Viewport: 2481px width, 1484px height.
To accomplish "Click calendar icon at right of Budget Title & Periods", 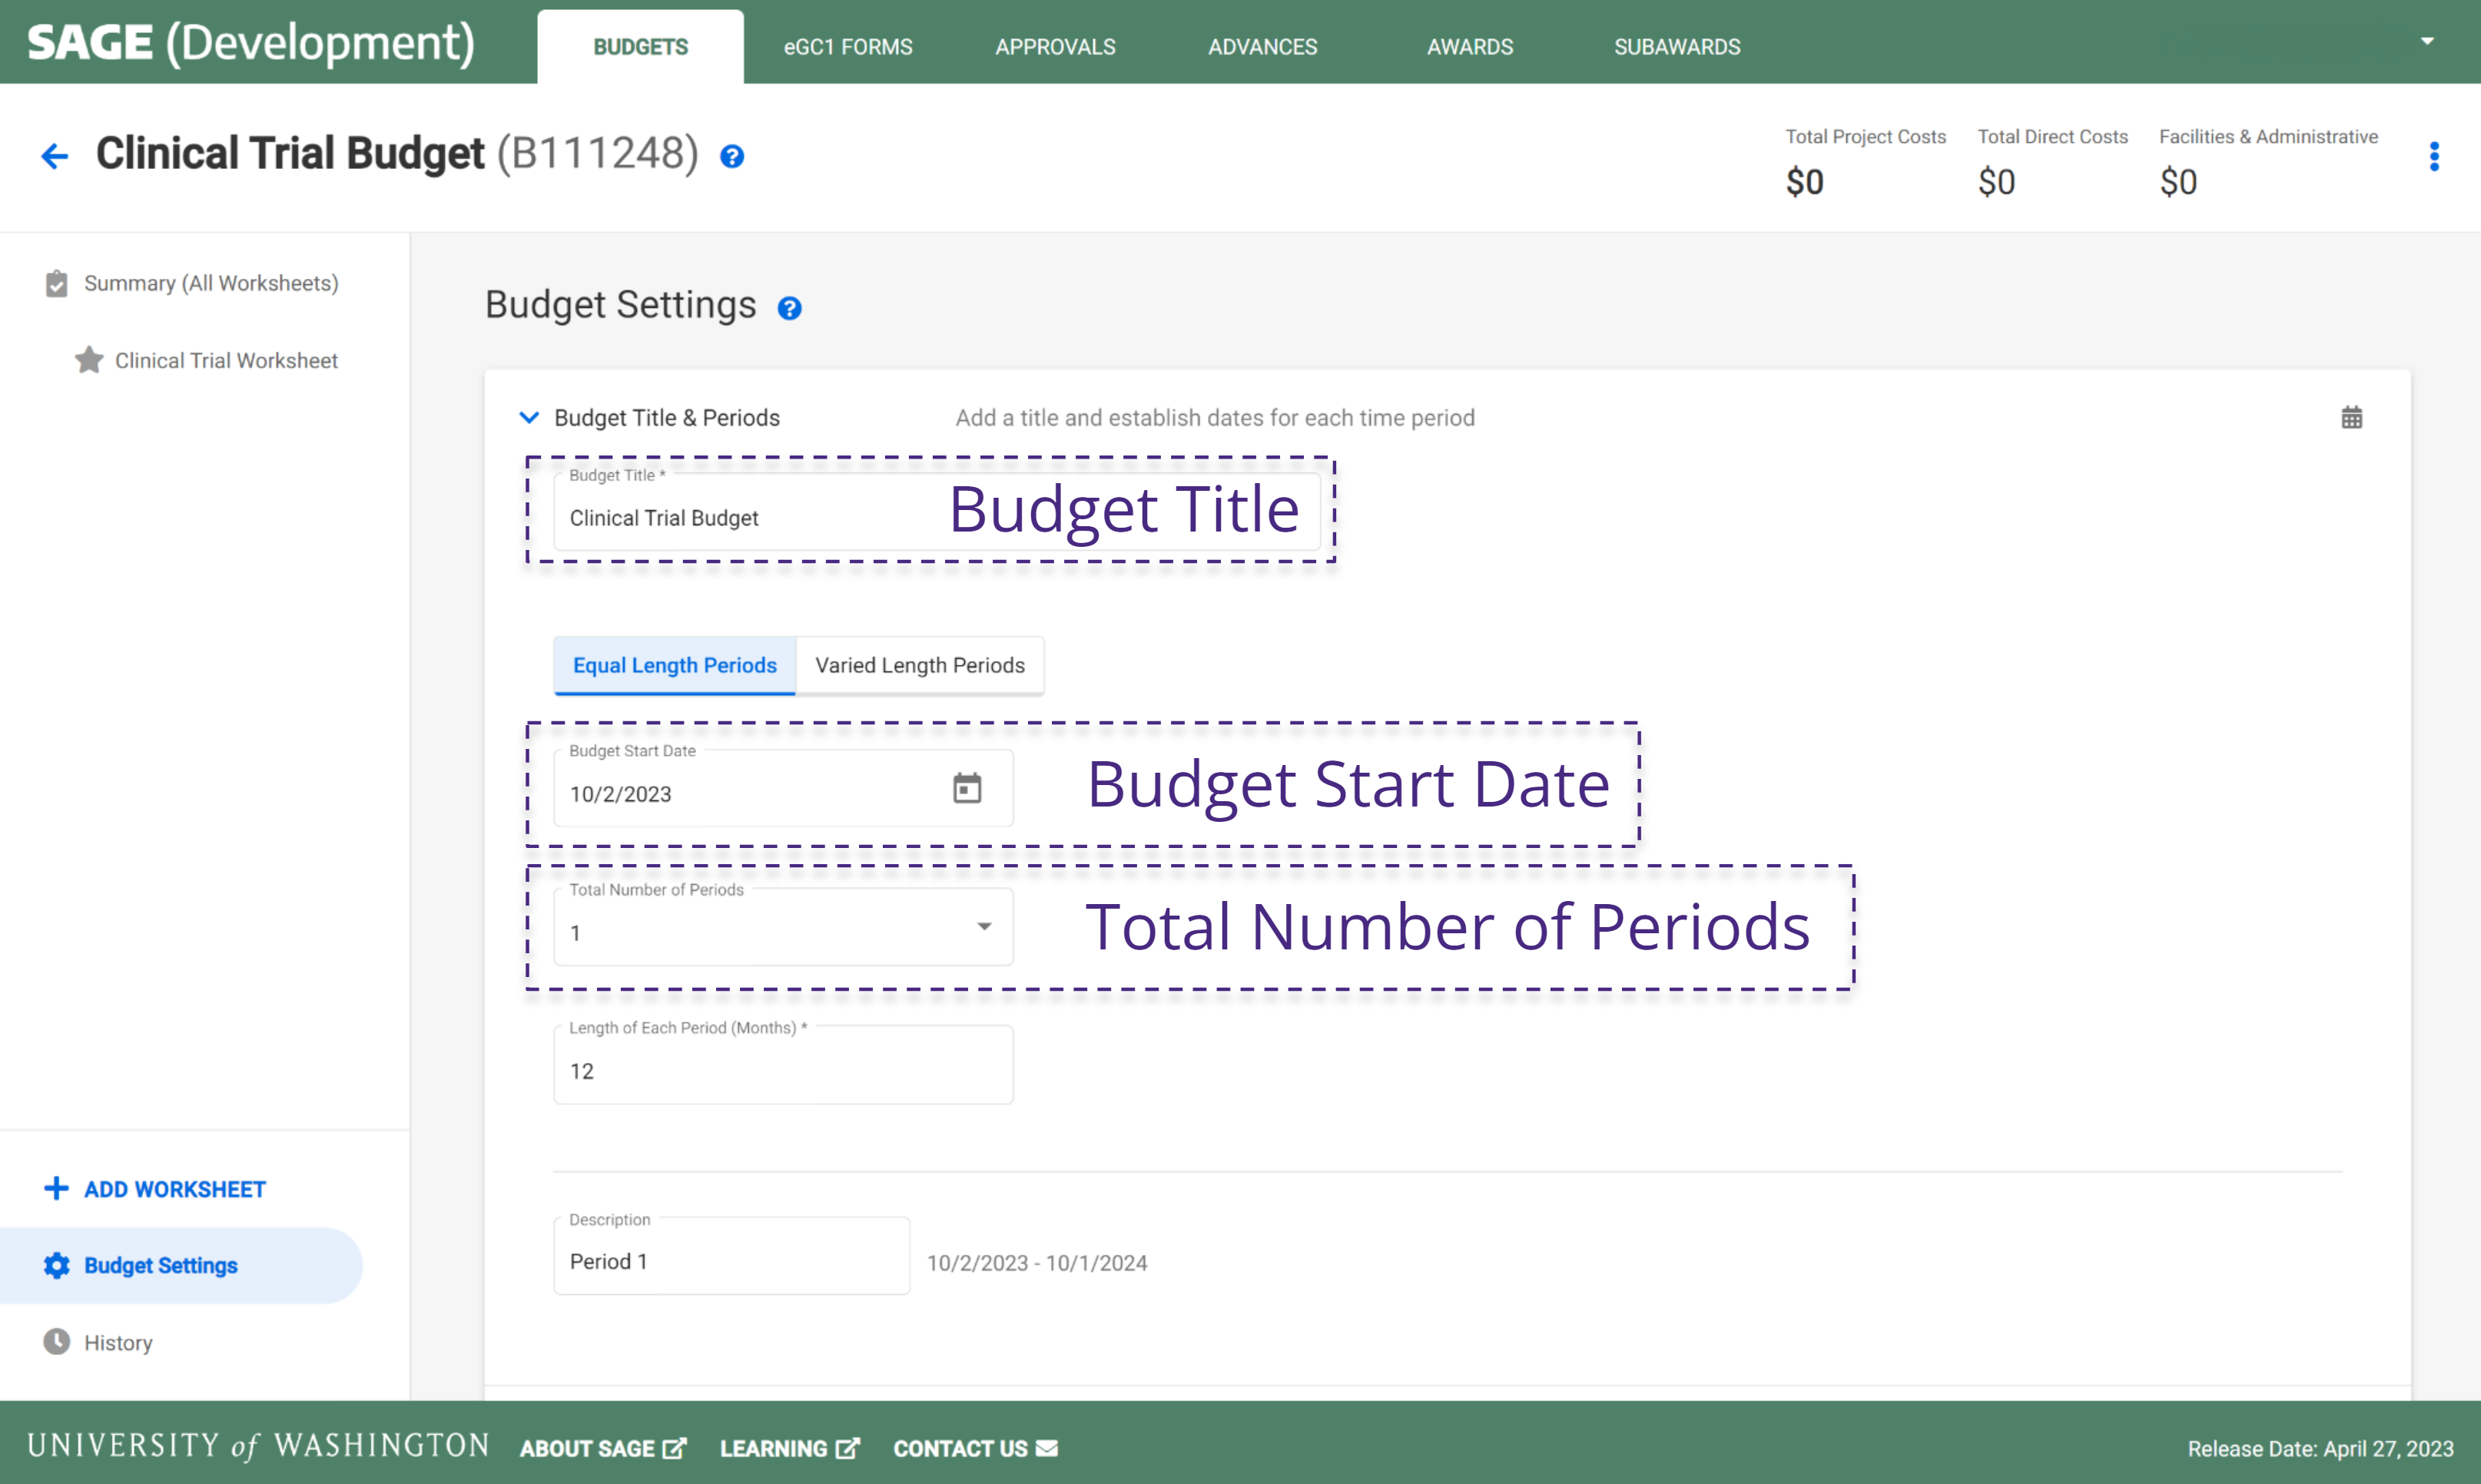I will pos(2351,418).
